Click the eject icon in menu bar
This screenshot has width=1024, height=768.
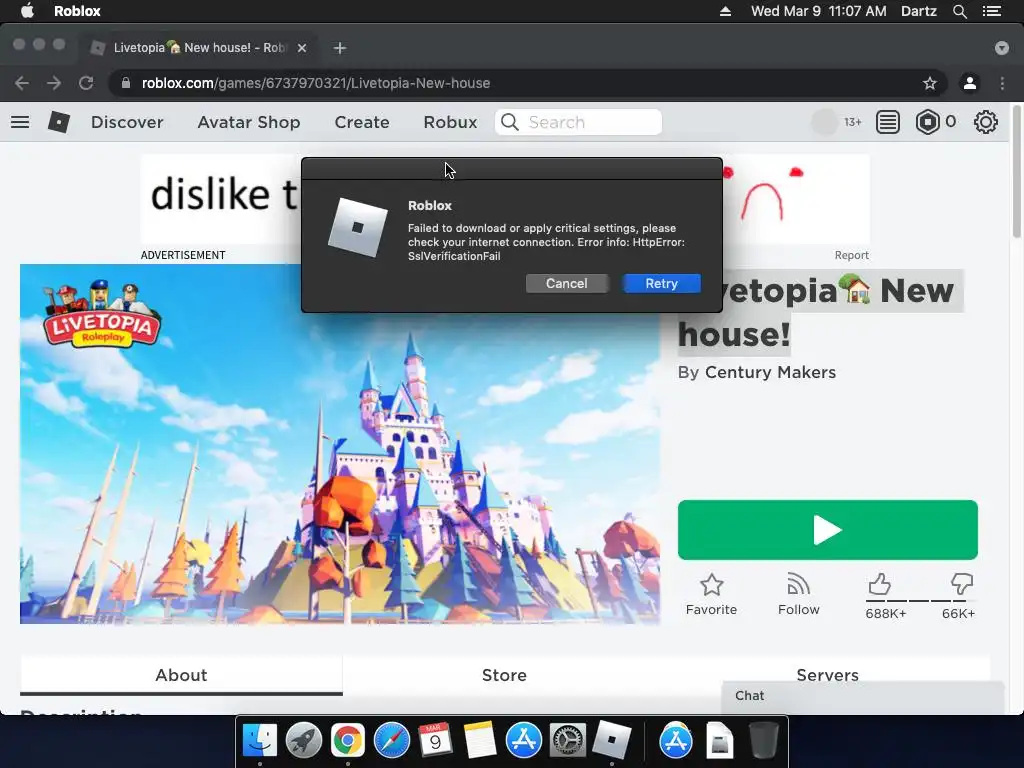pos(725,11)
